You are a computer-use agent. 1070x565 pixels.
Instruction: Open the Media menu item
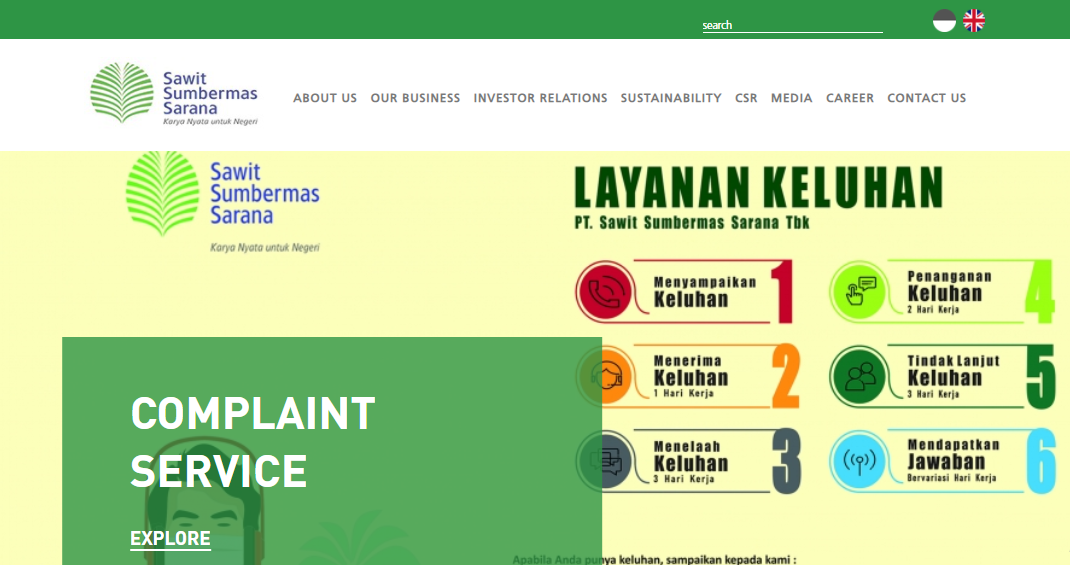pyautogui.click(x=792, y=98)
